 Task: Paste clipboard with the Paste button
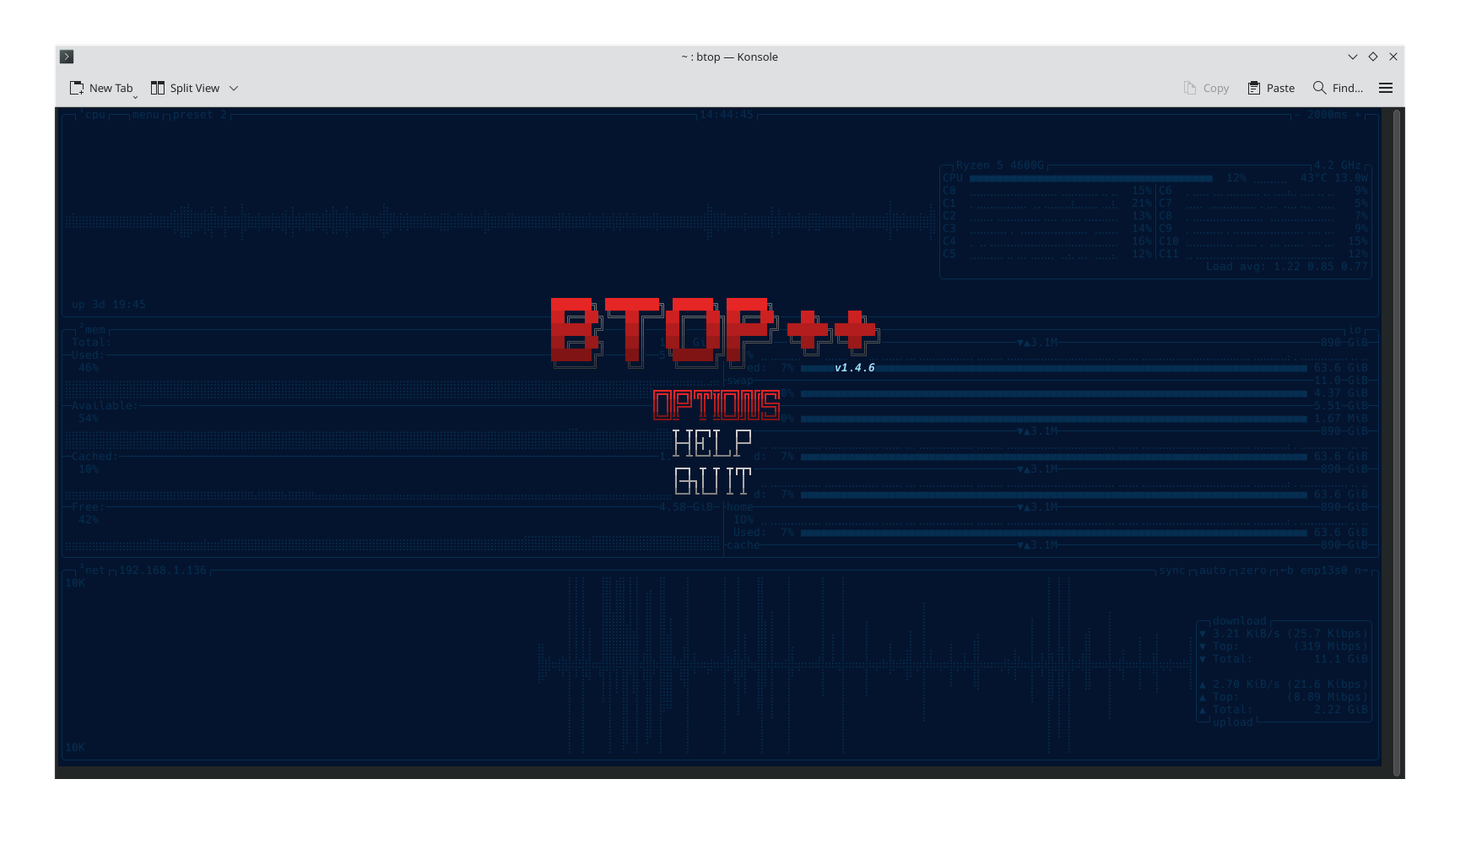coord(1271,88)
